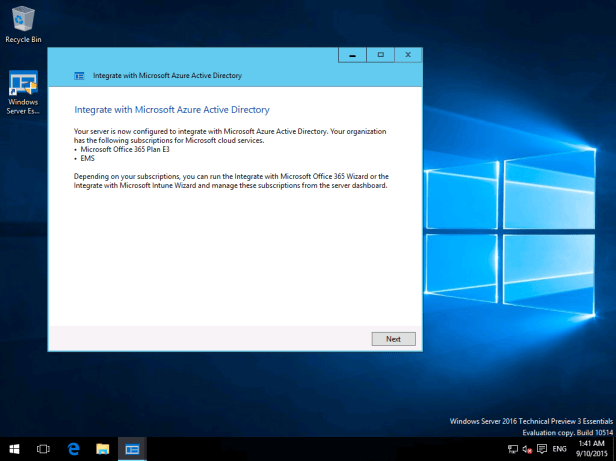The height and width of the screenshot is (461, 616).
Task: Click the wizard icon in the title header
Action: click(79, 75)
